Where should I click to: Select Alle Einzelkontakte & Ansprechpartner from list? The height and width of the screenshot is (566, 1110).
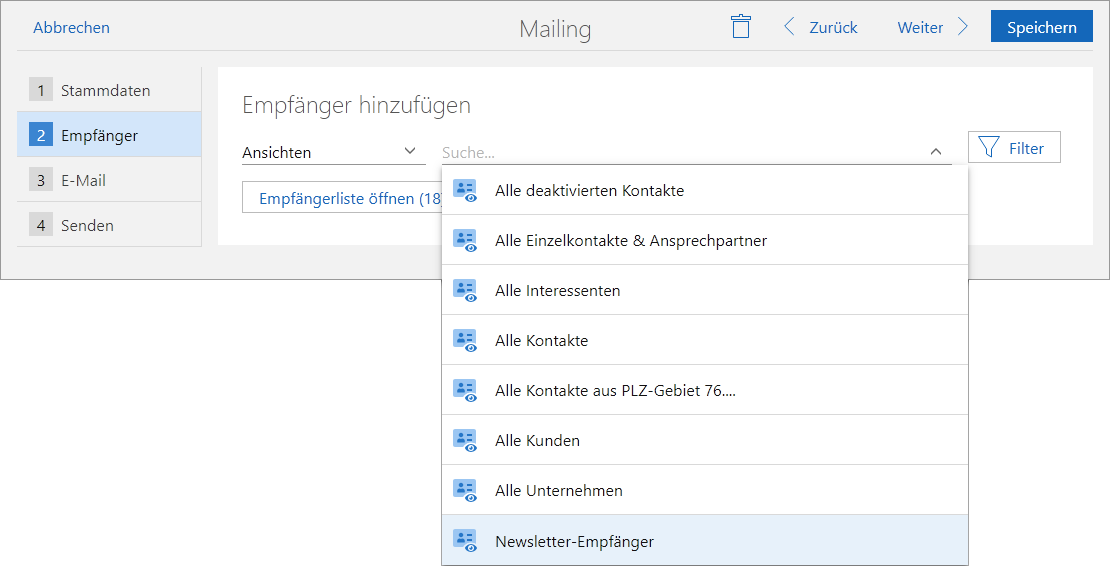click(x=630, y=240)
